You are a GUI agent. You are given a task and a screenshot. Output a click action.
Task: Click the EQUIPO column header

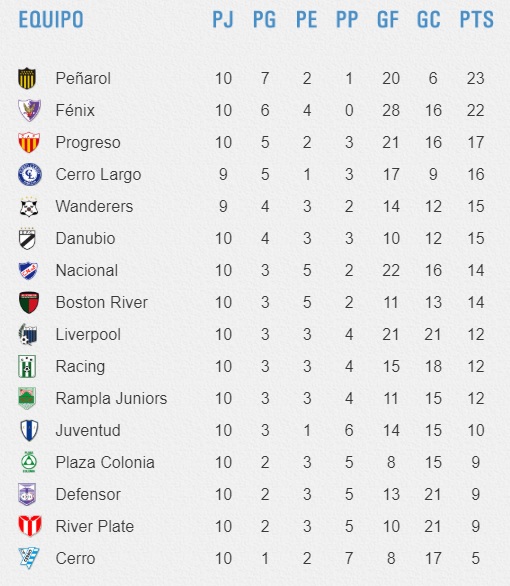[51, 19]
